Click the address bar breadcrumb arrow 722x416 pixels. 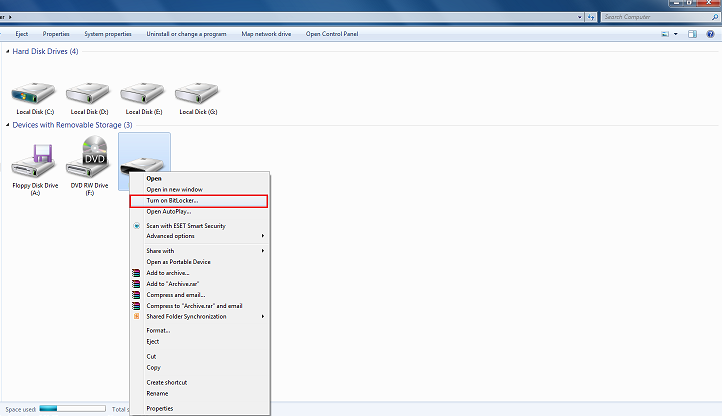10,17
